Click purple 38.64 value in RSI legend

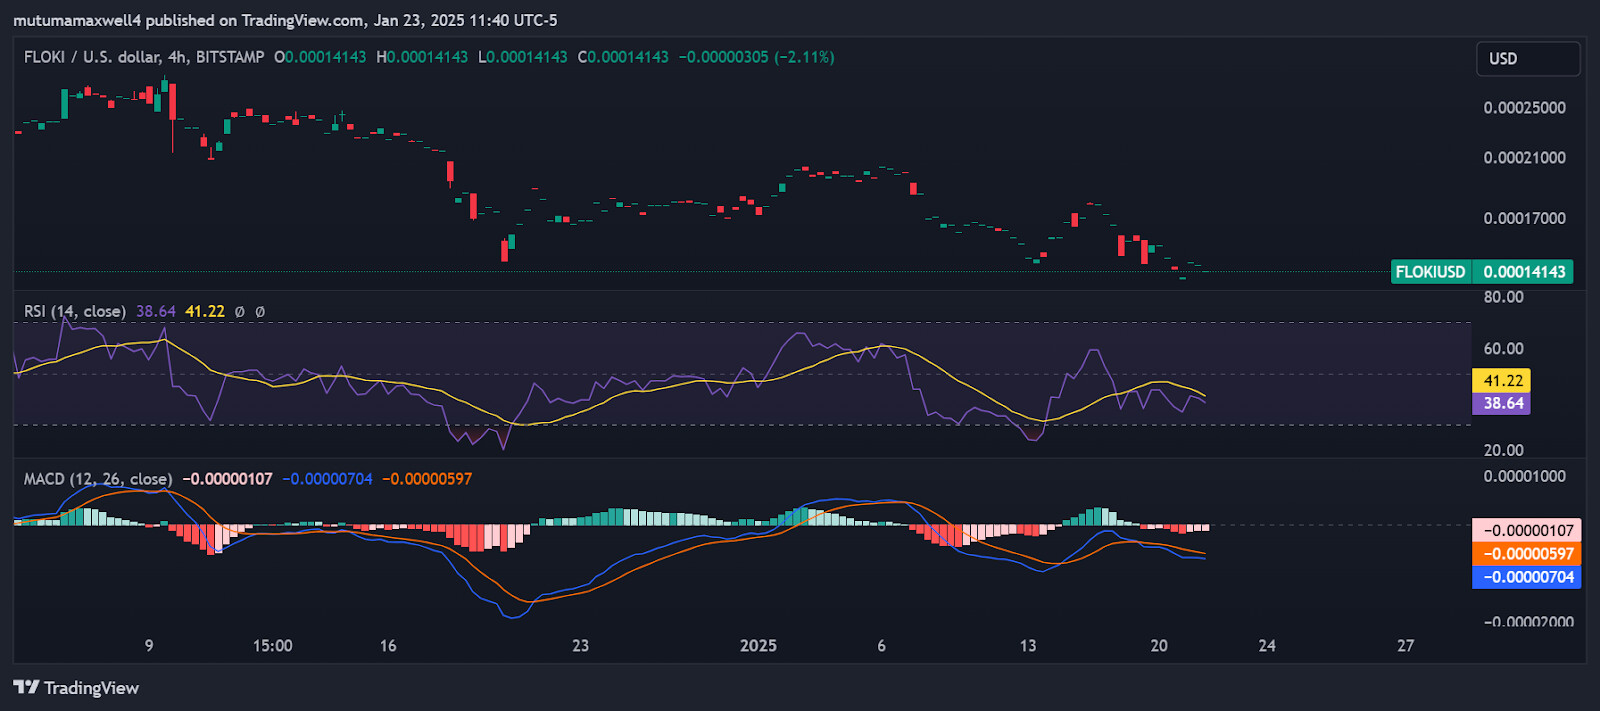pos(156,311)
